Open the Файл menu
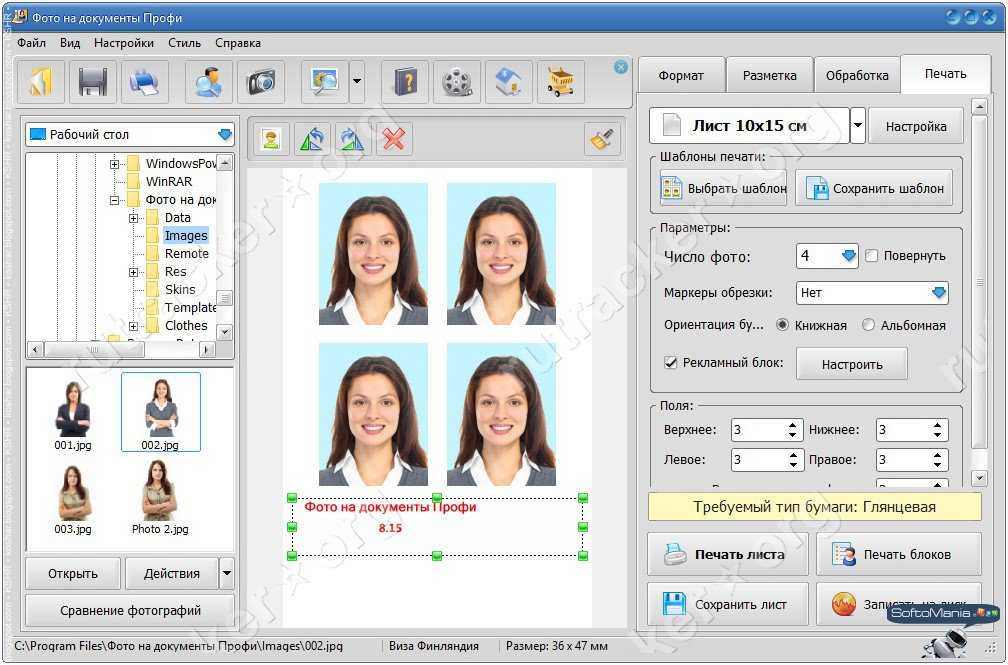 (x=32, y=43)
